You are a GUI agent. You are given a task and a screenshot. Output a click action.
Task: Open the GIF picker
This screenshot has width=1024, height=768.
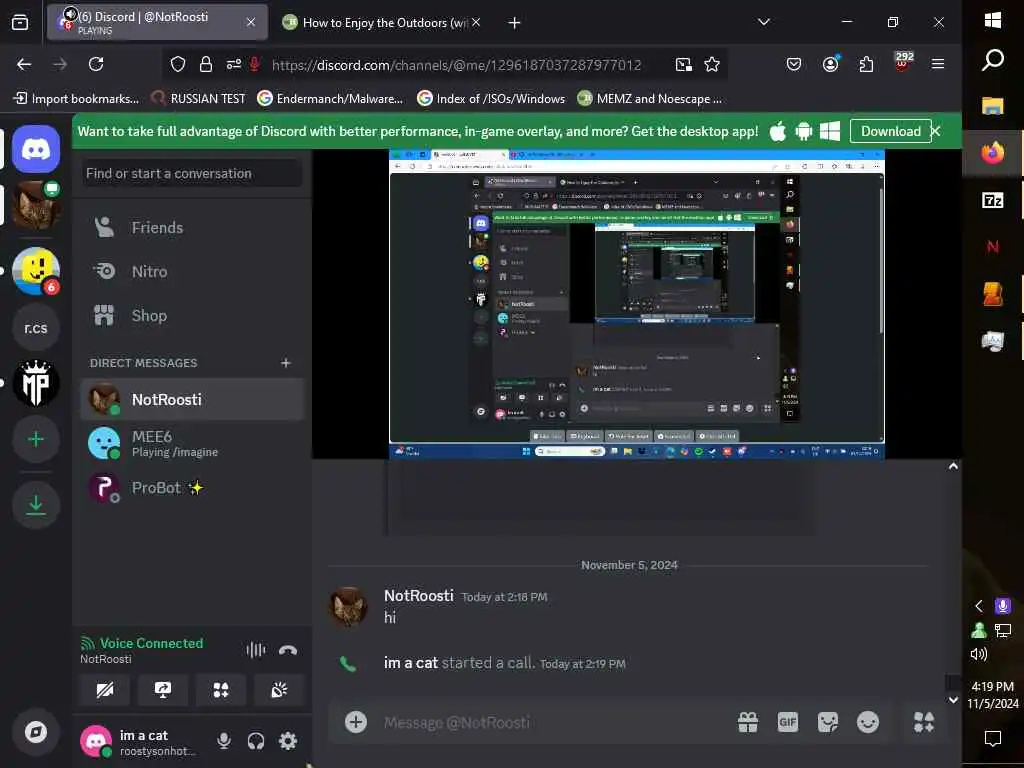click(788, 722)
